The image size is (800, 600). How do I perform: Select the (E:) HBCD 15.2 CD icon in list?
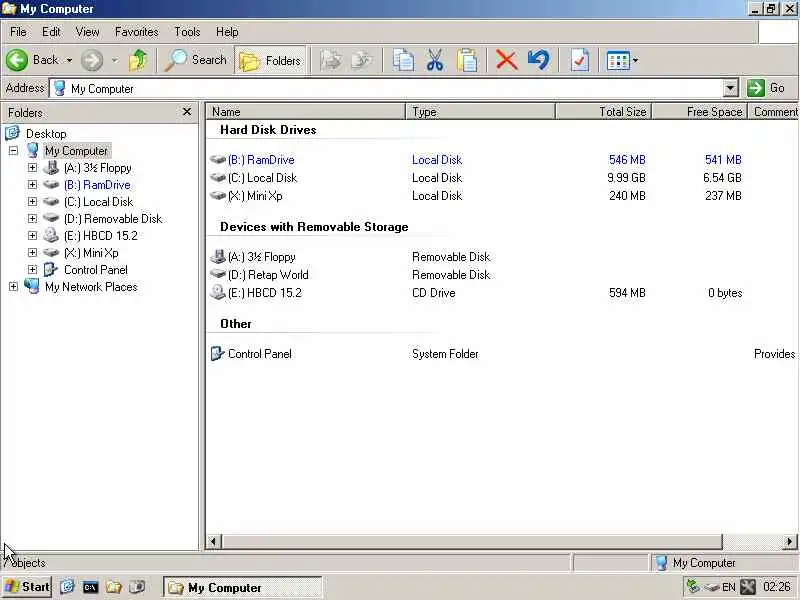point(218,292)
